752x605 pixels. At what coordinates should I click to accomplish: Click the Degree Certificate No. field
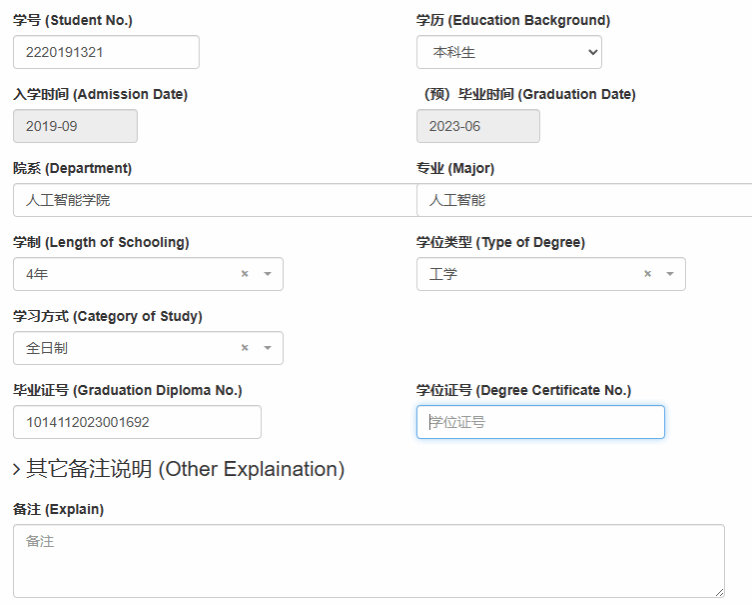pos(540,422)
